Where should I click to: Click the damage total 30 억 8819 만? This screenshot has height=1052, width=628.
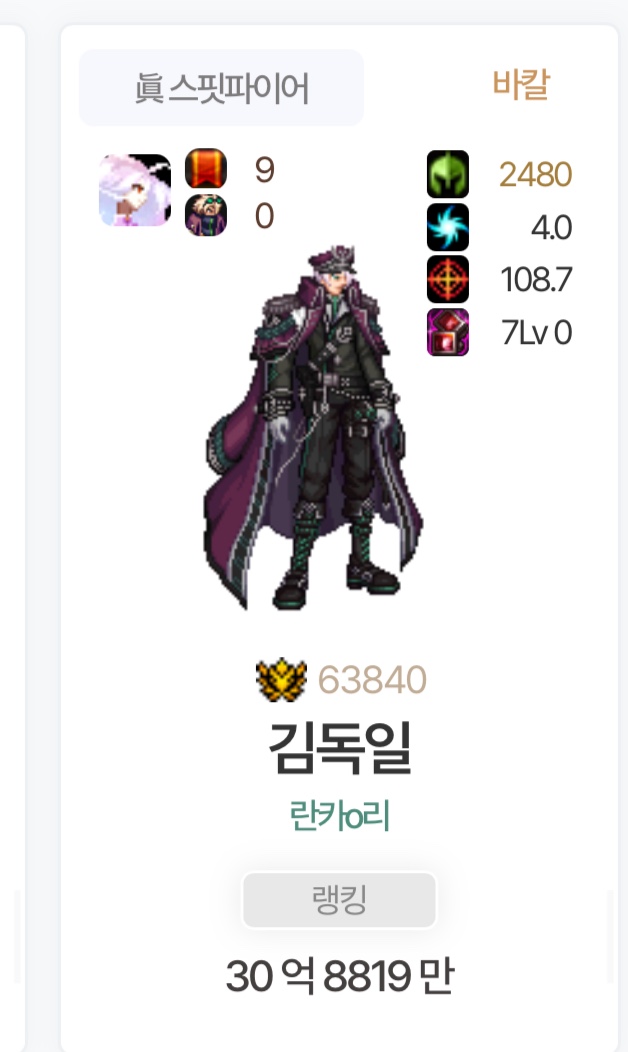click(x=340, y=976)
